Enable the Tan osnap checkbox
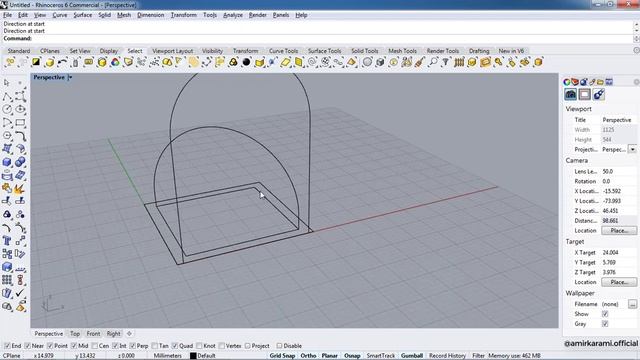640x360 pixels. [155, 346]
